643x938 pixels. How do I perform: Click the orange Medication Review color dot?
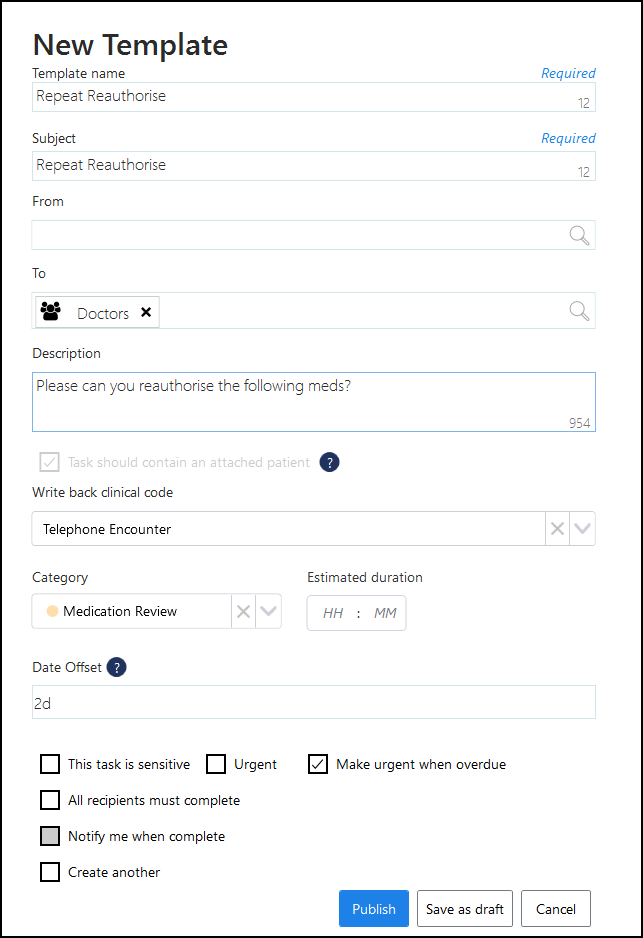pyautogui.click(x=52, y=611)
